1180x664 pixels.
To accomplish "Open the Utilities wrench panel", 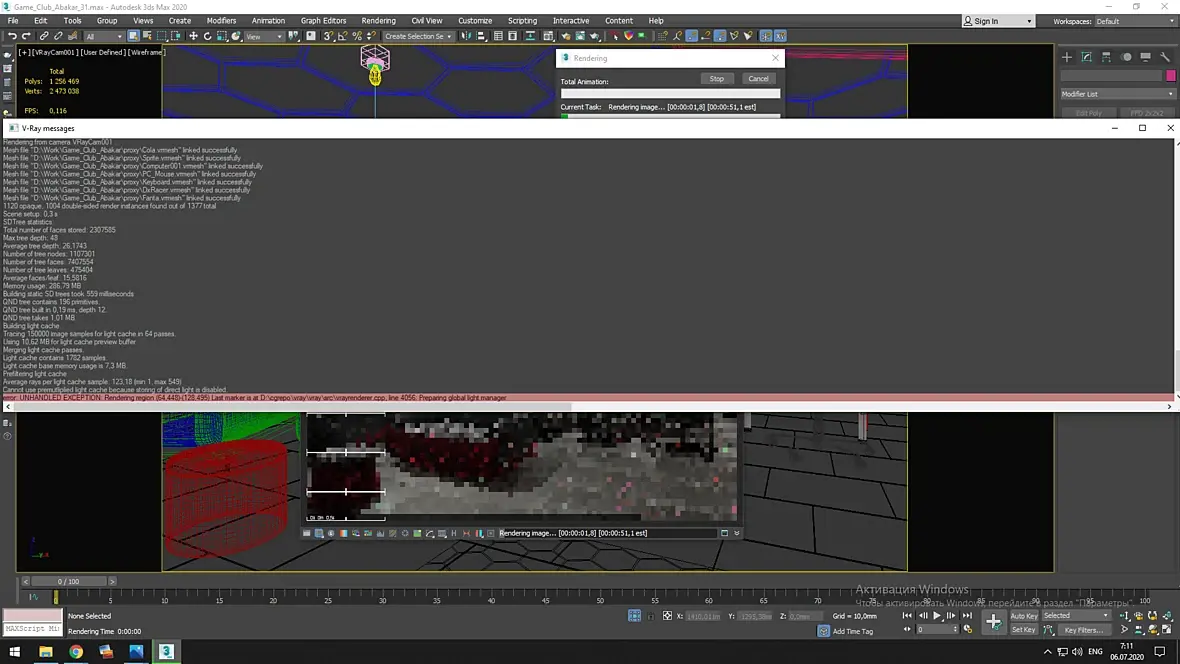I will (x=1165, y=57).
